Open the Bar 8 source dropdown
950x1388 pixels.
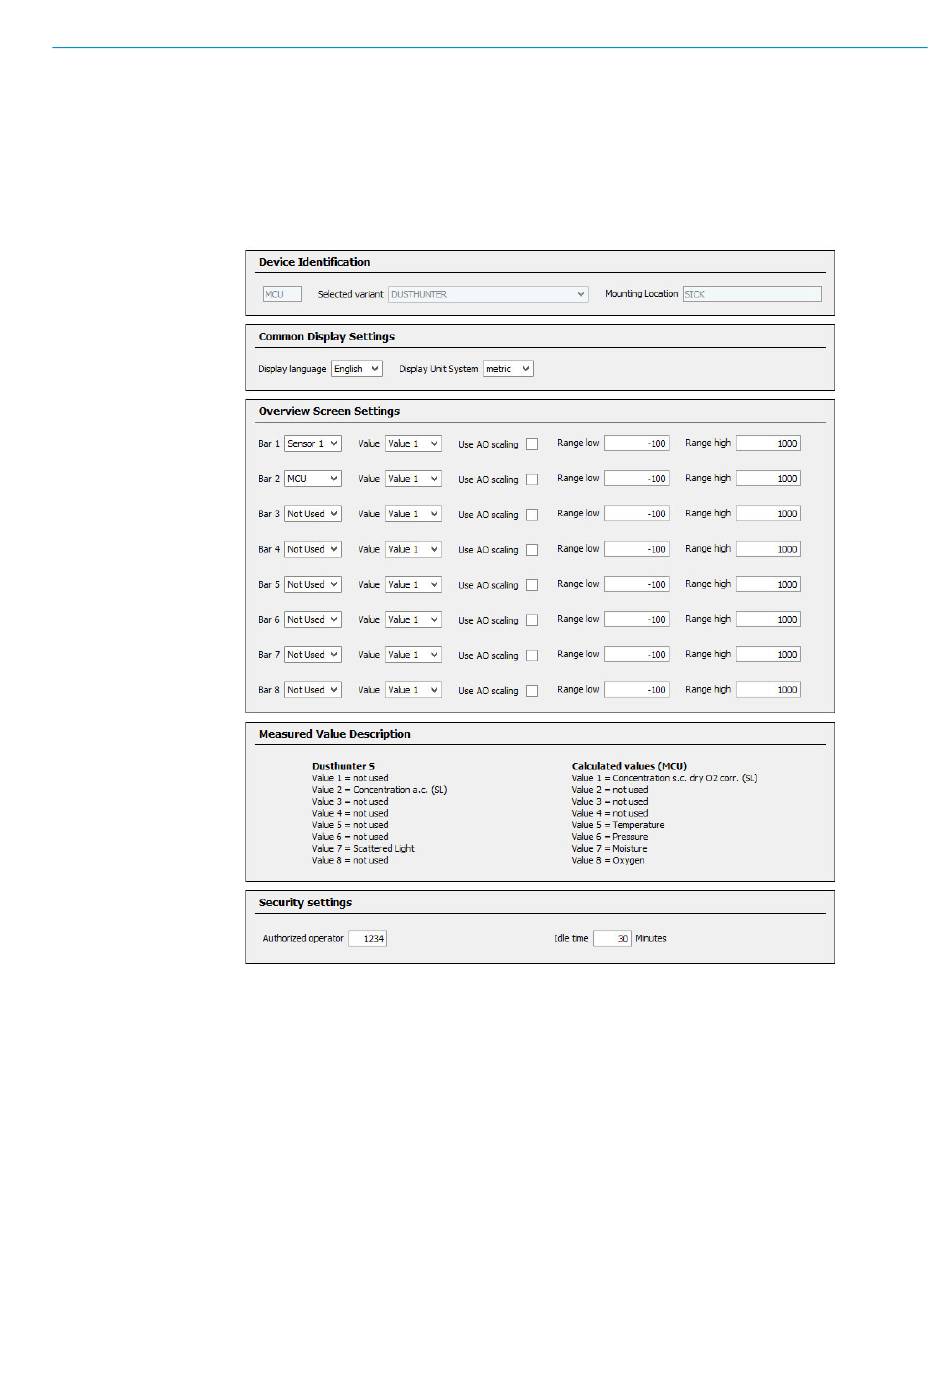pos(313,690)
